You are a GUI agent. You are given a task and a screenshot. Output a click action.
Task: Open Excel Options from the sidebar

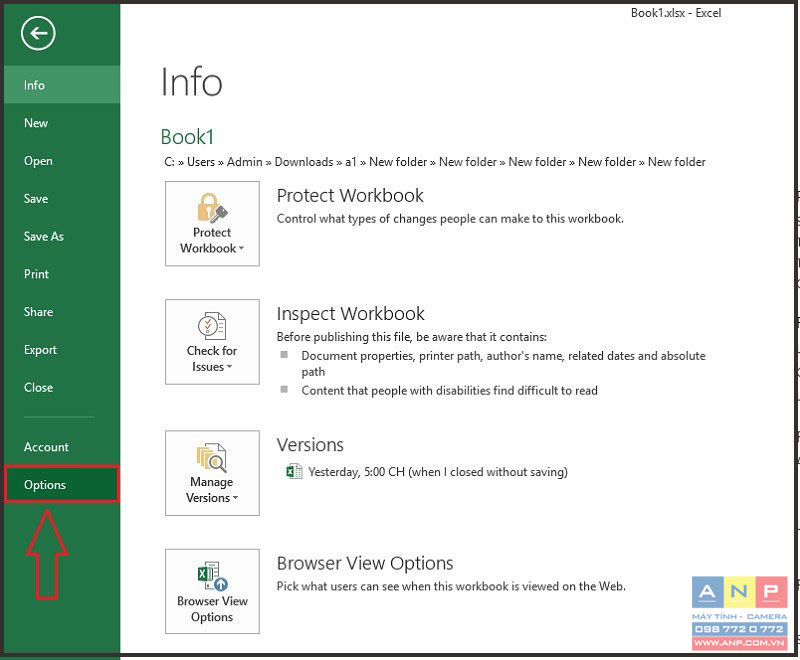point(62,485)
